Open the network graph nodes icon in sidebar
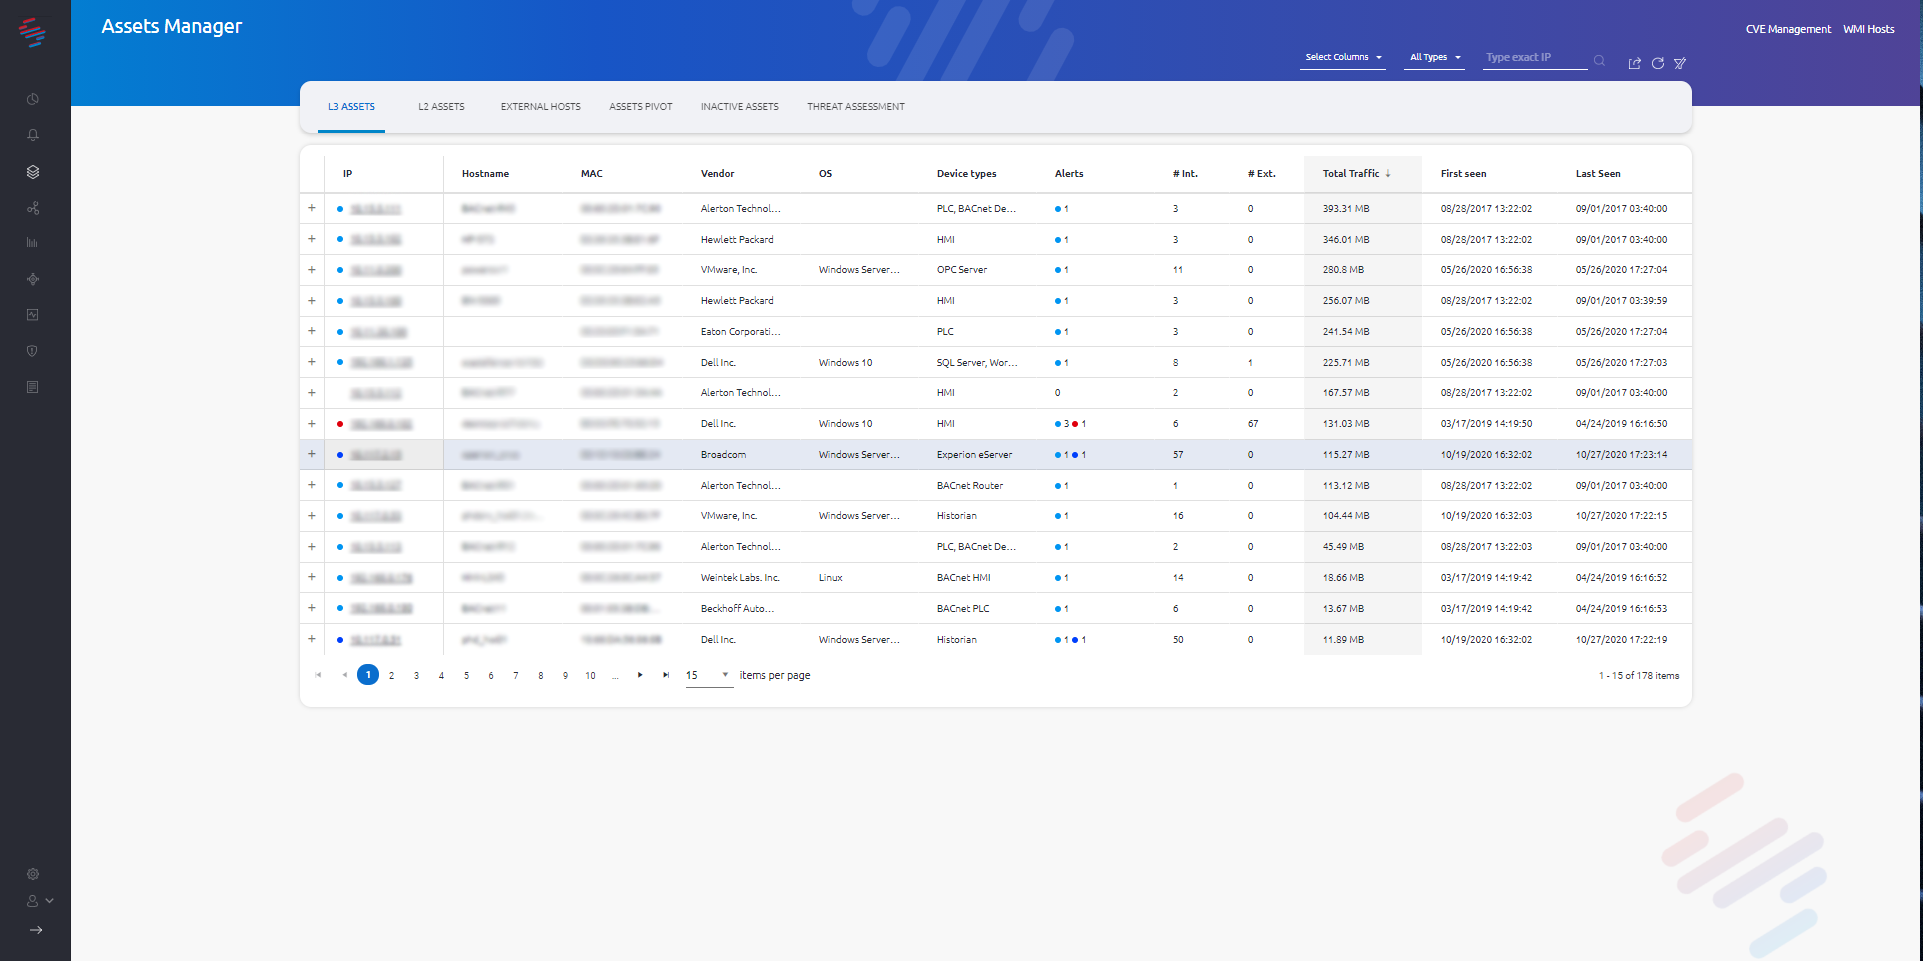 tap(33, 208)
